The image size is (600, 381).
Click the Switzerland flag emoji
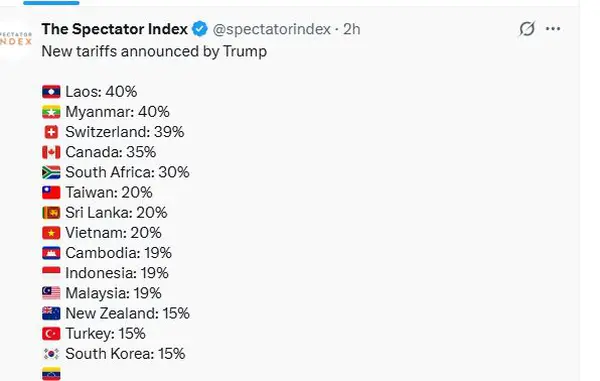point(51,132)
